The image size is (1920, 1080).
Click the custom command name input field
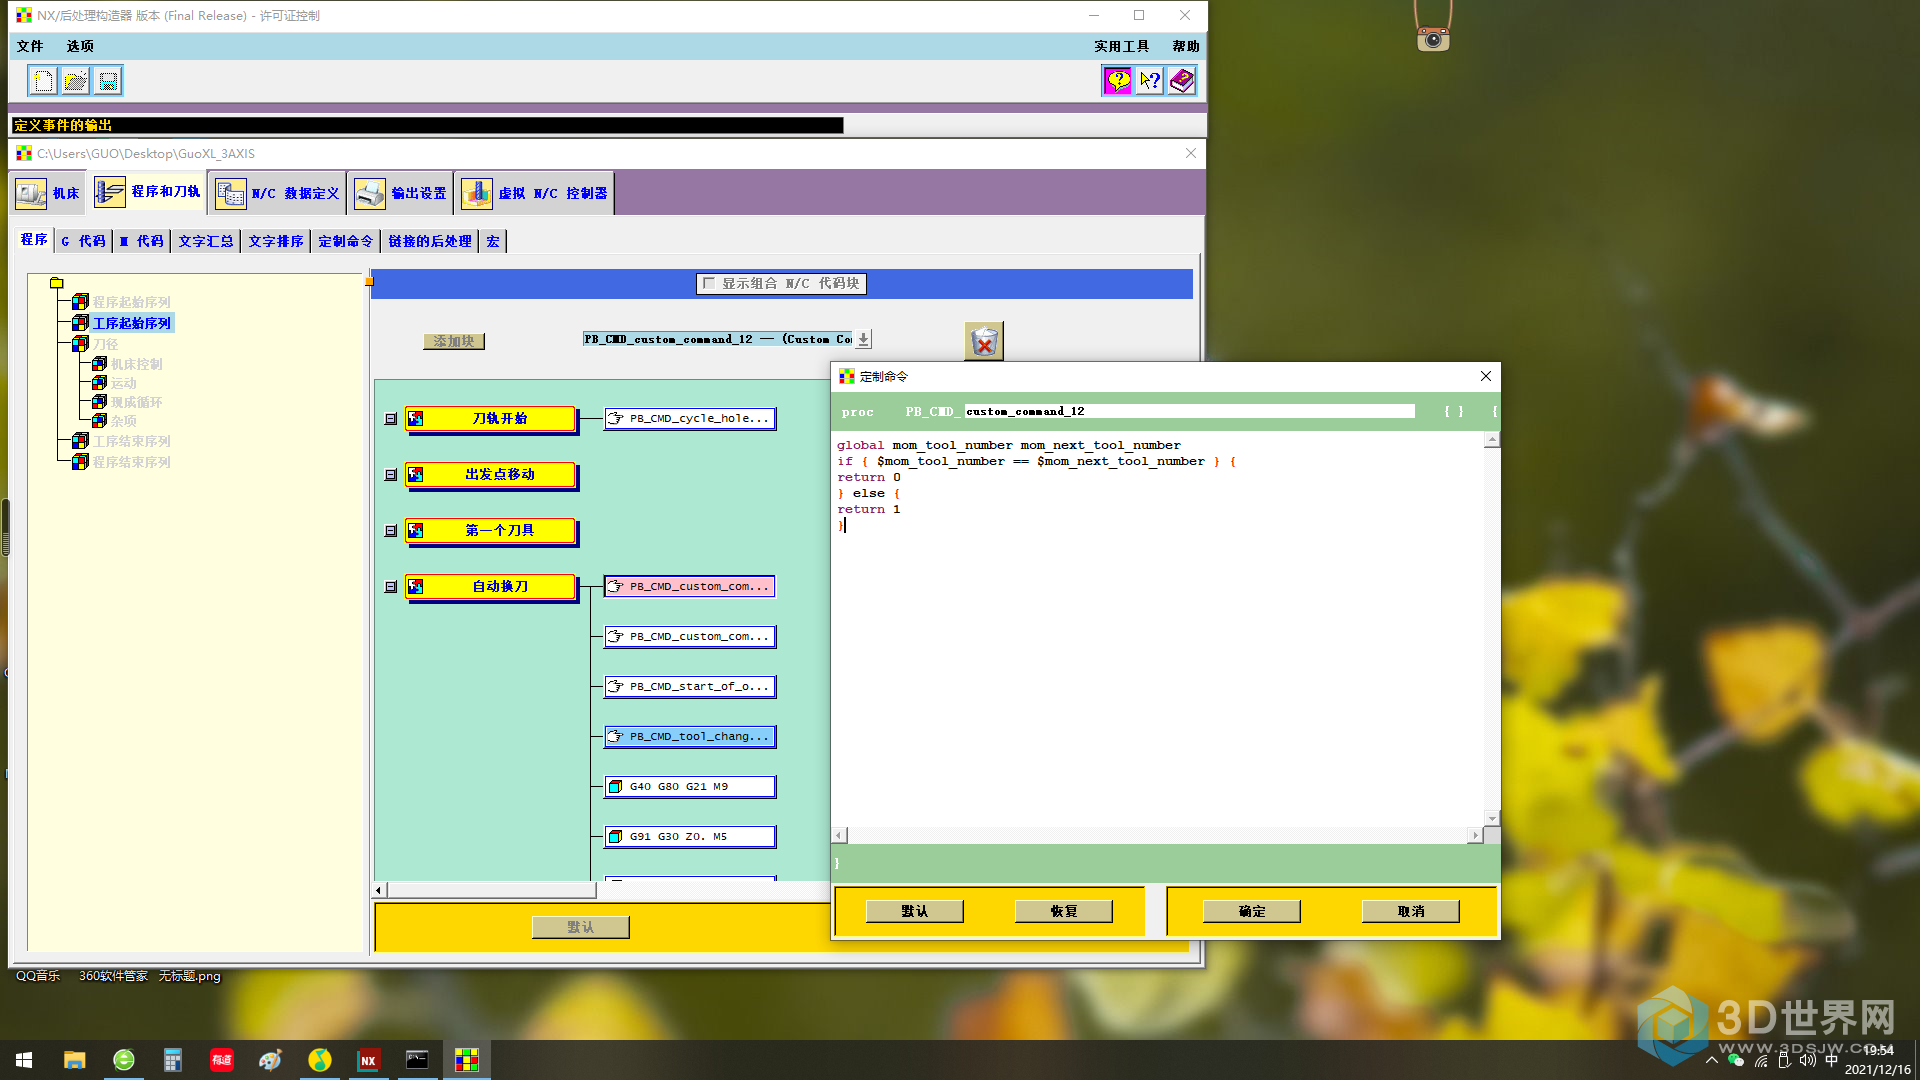click(x=1189, y=411)
